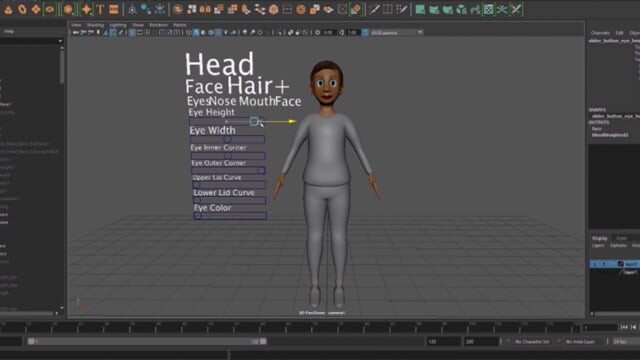Open the viewport Shading menu
This screenshot has width=640, height=360.
click(x=95, y=25)
